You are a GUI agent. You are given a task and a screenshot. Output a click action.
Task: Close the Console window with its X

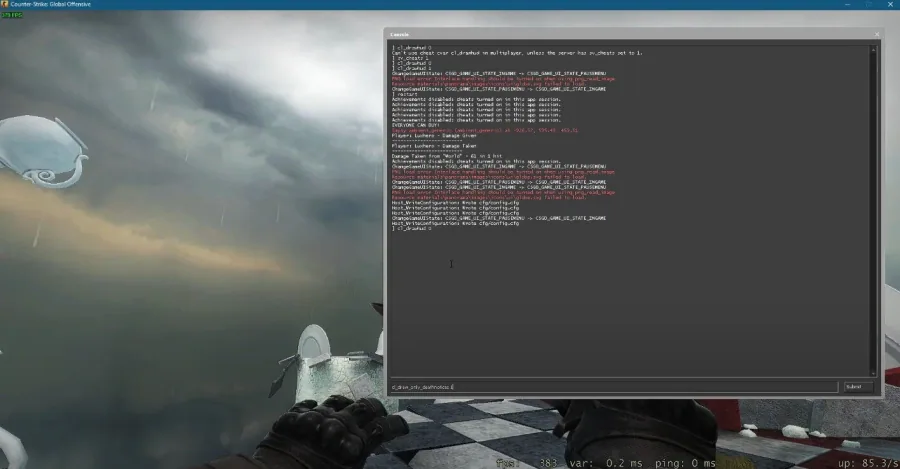[x=876, y=34]
